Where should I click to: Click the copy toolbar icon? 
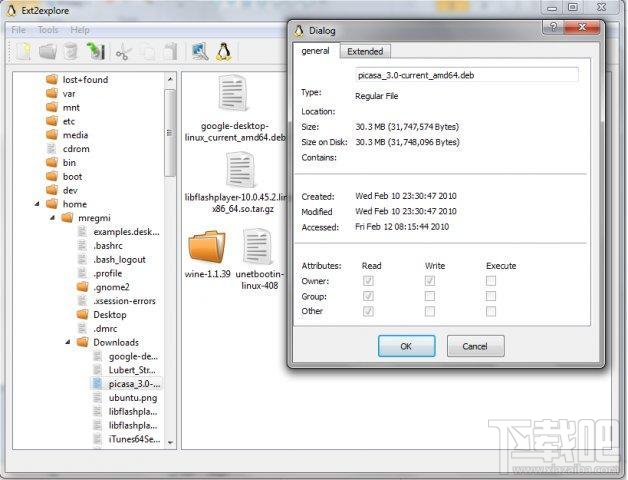click(148, 52)
